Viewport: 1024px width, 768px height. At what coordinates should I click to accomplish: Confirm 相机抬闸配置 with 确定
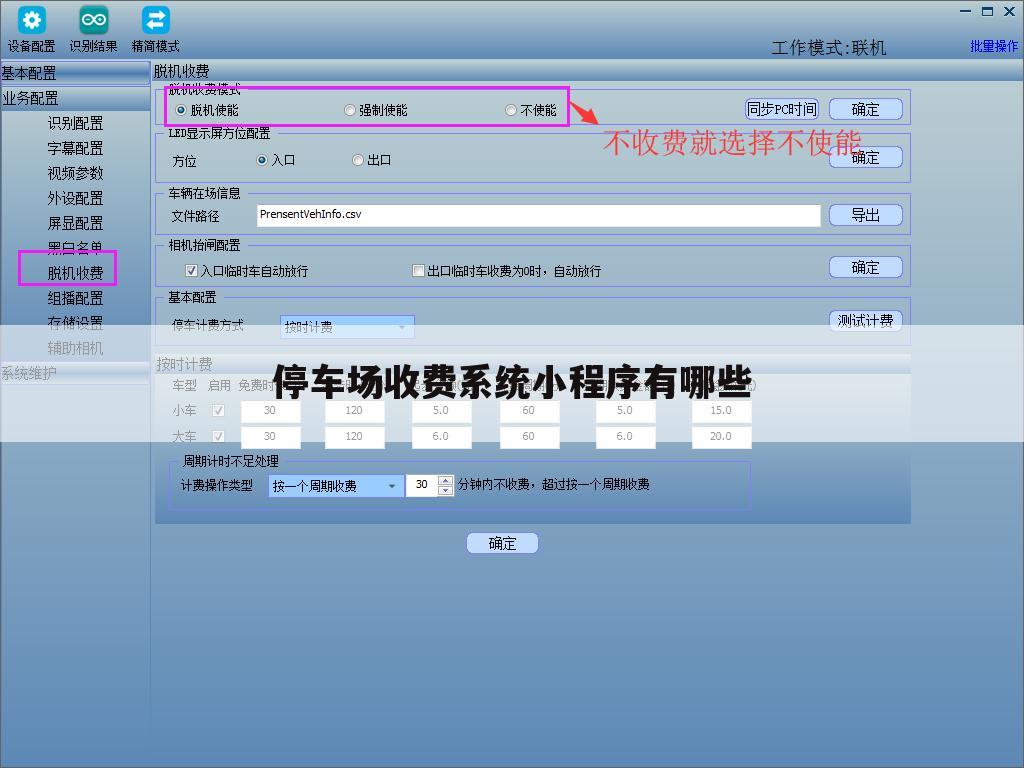[x=865, y=267]
